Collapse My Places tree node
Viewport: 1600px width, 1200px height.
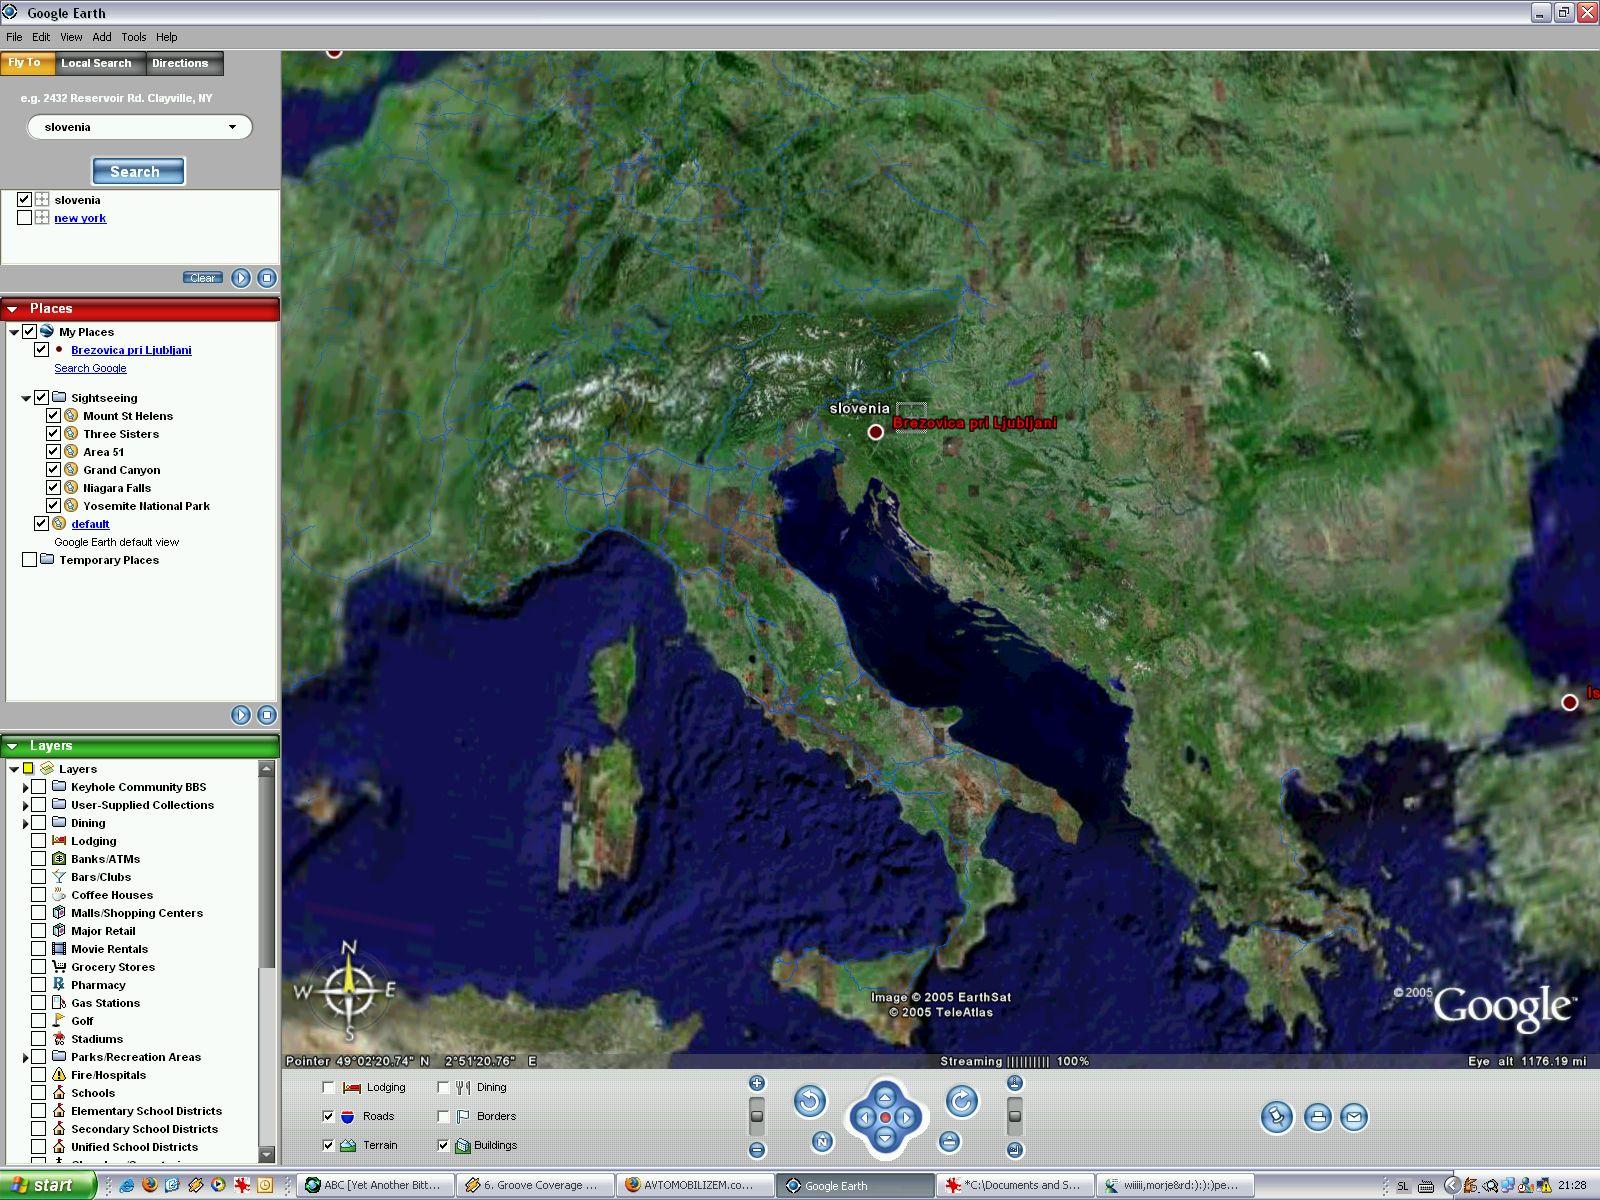(13, 332)
